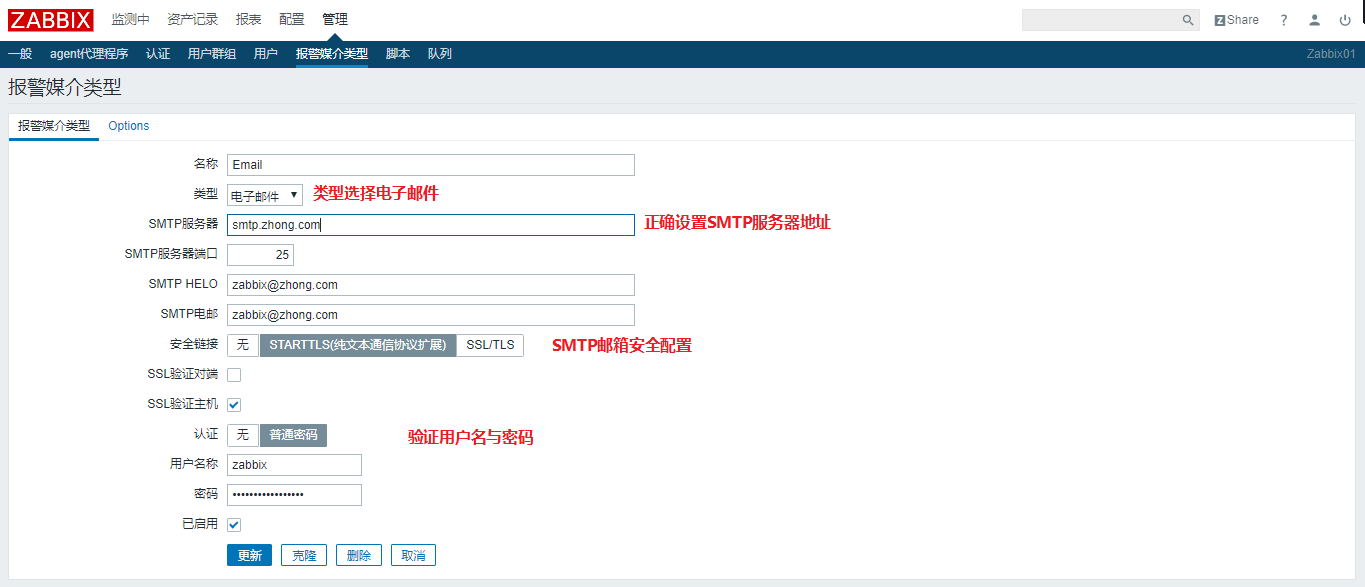Image resolution: width=1365 pixels, height=587 pixels.
Task: Click the SMTP服务器端口 input field
Action: (260, 254)
